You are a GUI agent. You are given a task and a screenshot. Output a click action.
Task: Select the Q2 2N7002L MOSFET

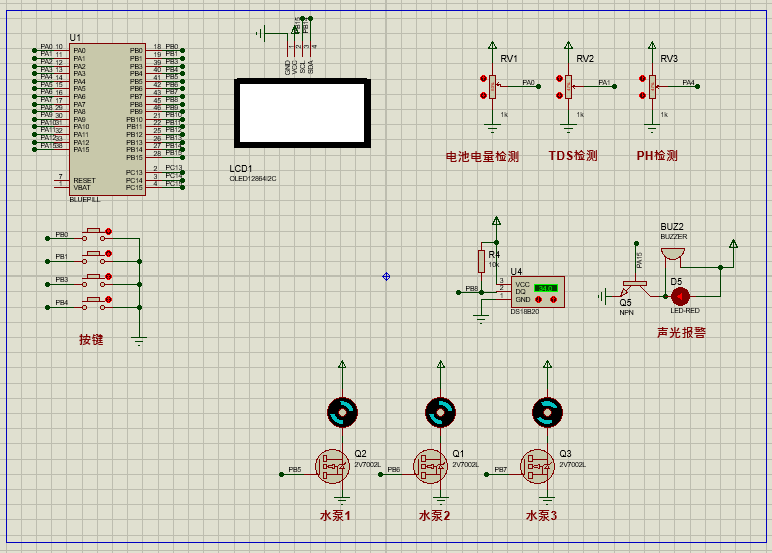332,466
